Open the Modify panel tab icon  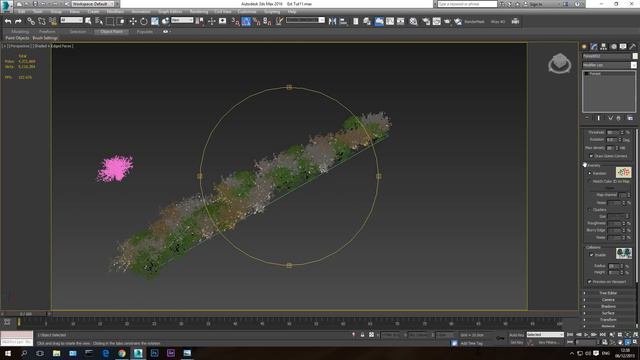(594, 47)
